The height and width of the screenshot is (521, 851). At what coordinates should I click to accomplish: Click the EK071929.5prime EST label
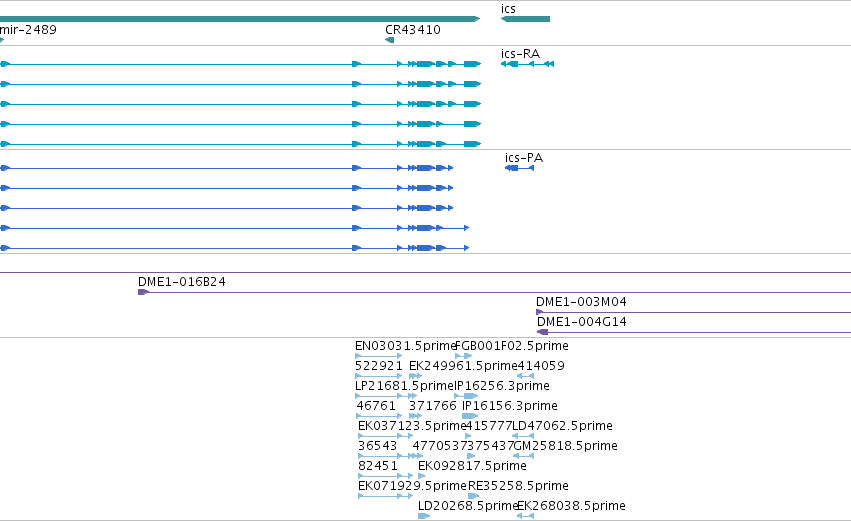pyautogui.click(x=412, y=486)
